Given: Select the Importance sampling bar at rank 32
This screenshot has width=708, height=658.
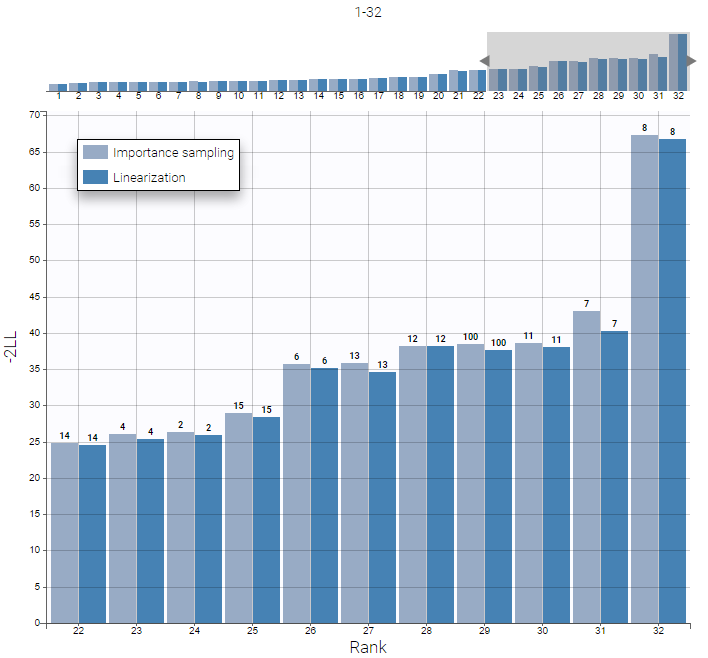Looking at the screenshot, I should (645, 380).
